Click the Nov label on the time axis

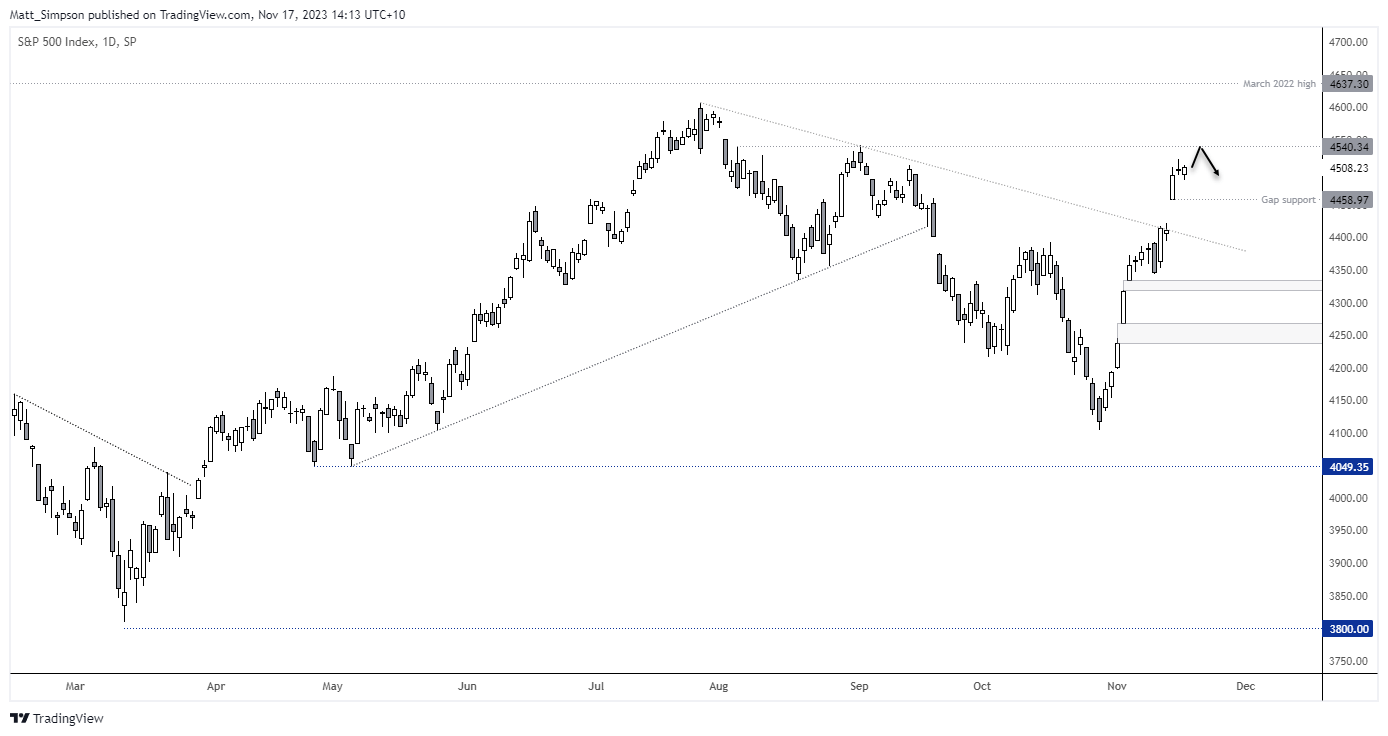(x=1115, y=687)
